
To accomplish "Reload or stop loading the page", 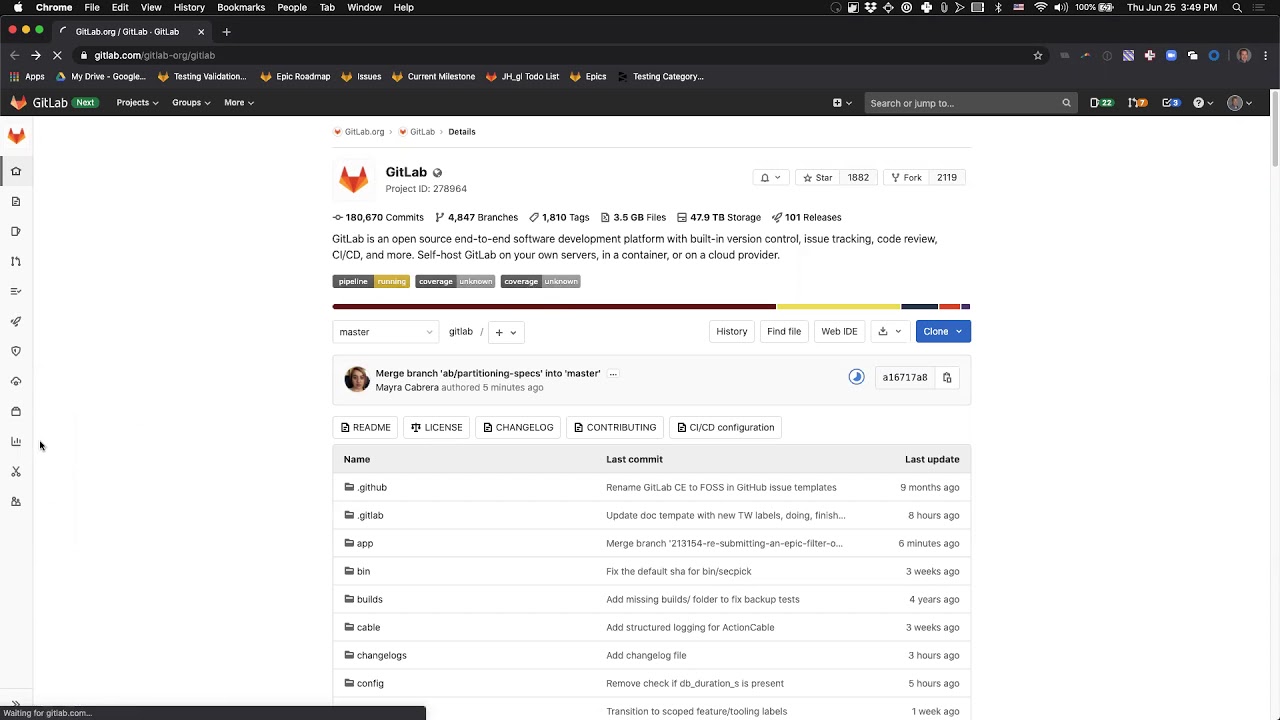I will click(58, 55).
